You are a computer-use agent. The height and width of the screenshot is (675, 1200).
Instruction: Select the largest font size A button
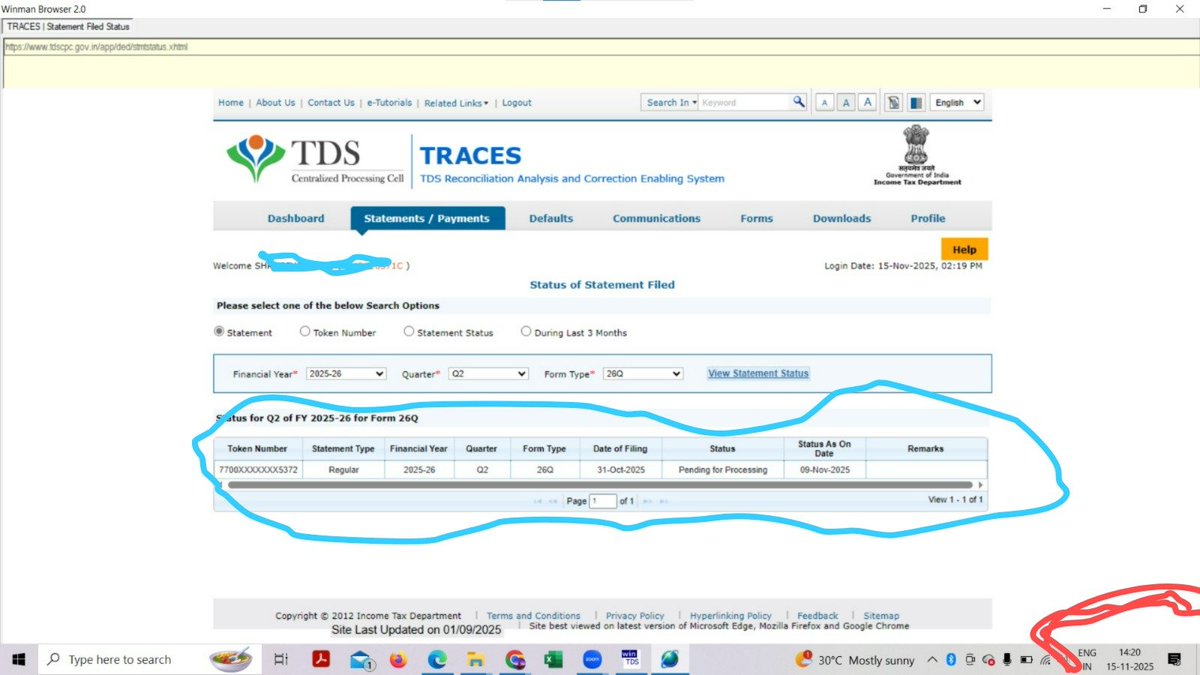[x=867, y=102]
